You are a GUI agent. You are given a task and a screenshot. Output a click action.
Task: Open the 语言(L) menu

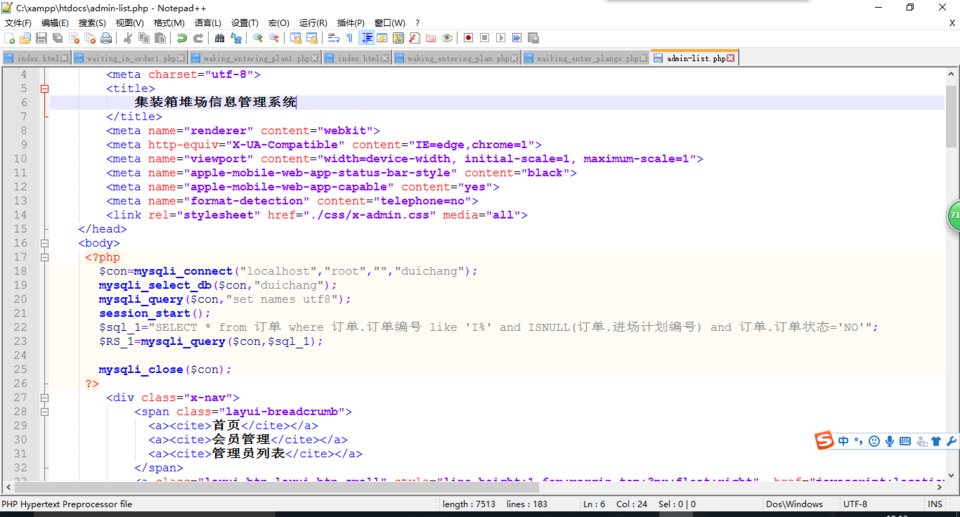click(x=208, y=23)
